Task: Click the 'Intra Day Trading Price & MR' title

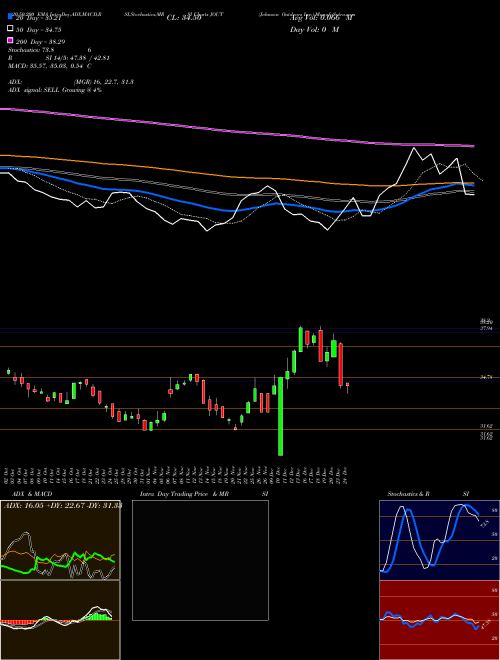Action: click(184, 494)
